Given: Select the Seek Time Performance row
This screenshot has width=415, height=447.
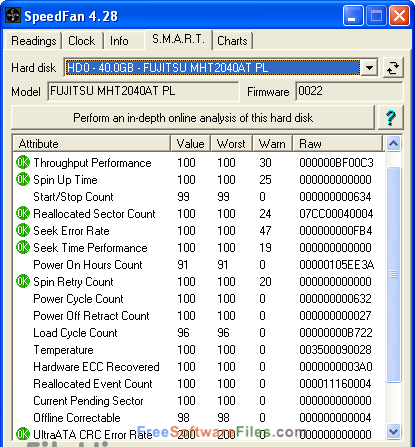Looking at the screenshot, I should click(x=199, y=247).
